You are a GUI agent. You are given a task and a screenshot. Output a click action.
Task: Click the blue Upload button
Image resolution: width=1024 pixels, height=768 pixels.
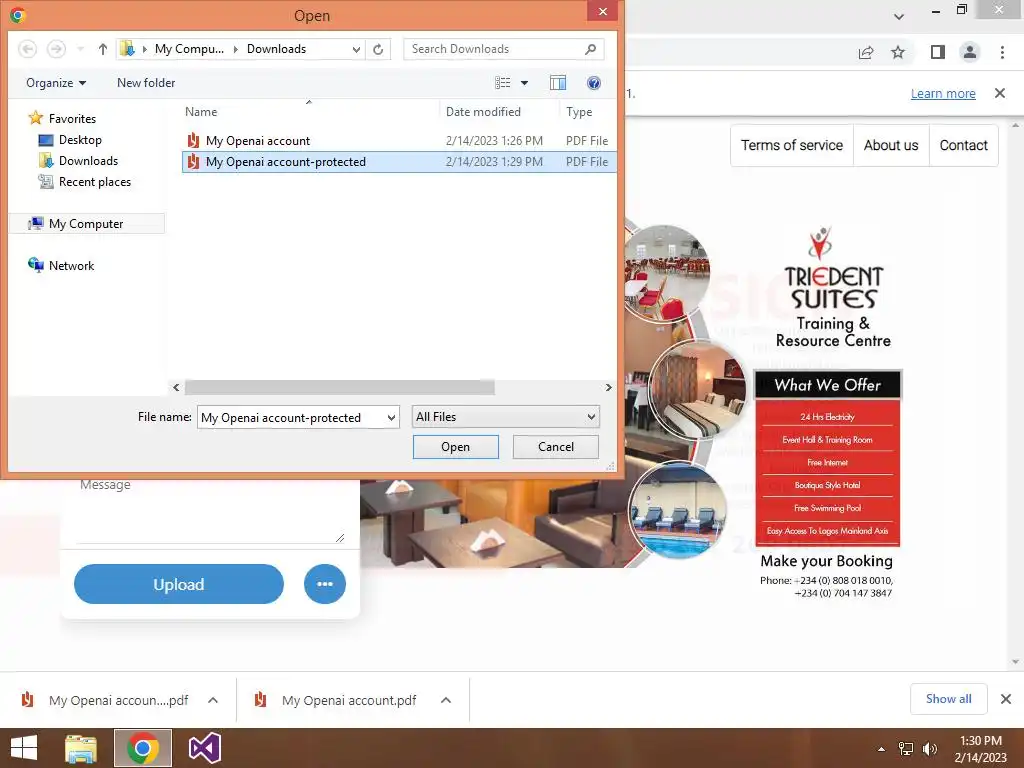click(x=178, y=584)
